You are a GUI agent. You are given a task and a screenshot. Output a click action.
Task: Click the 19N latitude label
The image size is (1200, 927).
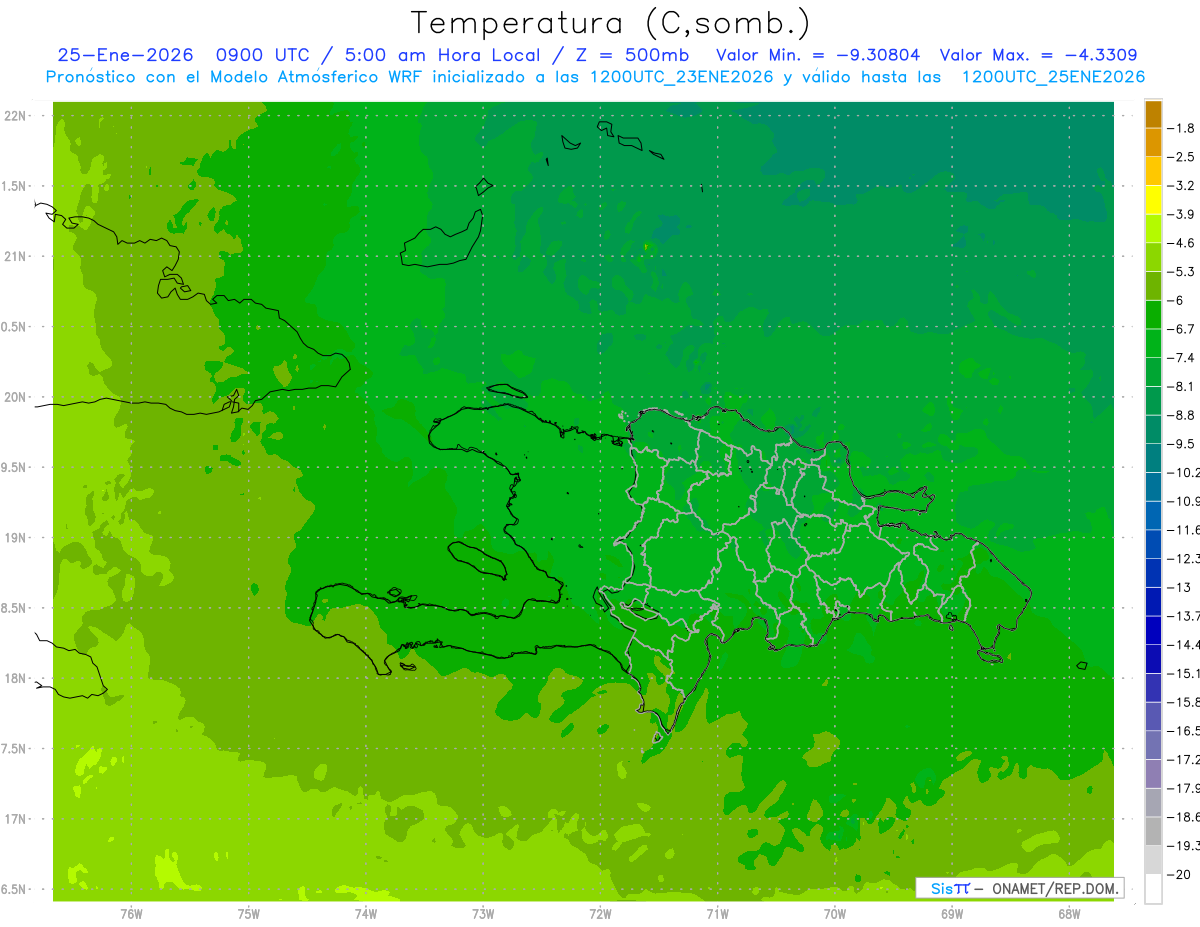point(16,538)
